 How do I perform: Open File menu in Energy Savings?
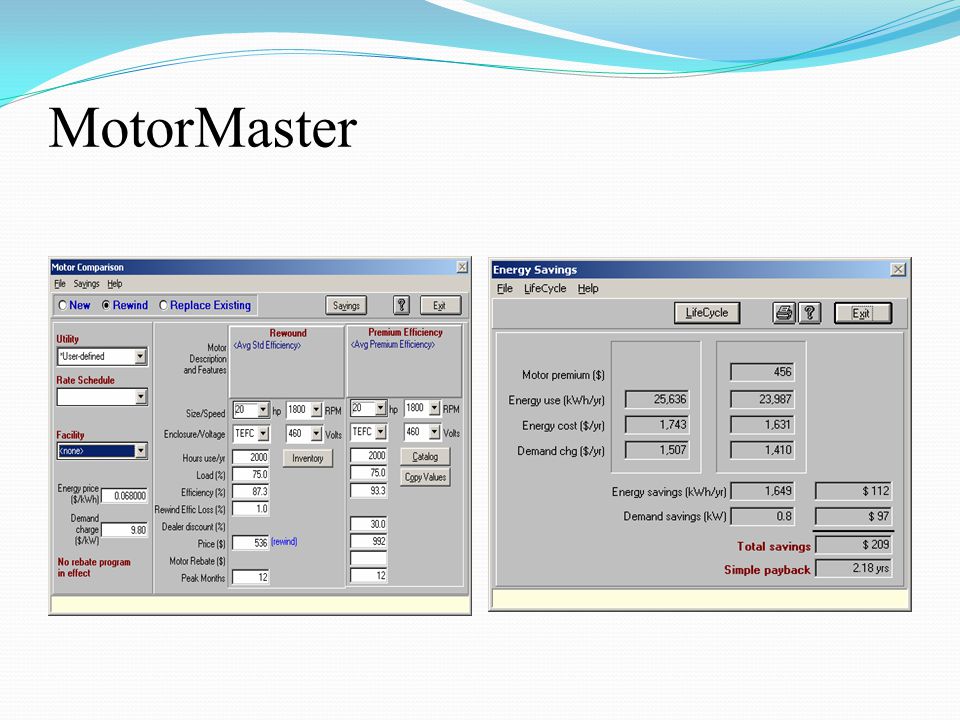click(504, 288)
